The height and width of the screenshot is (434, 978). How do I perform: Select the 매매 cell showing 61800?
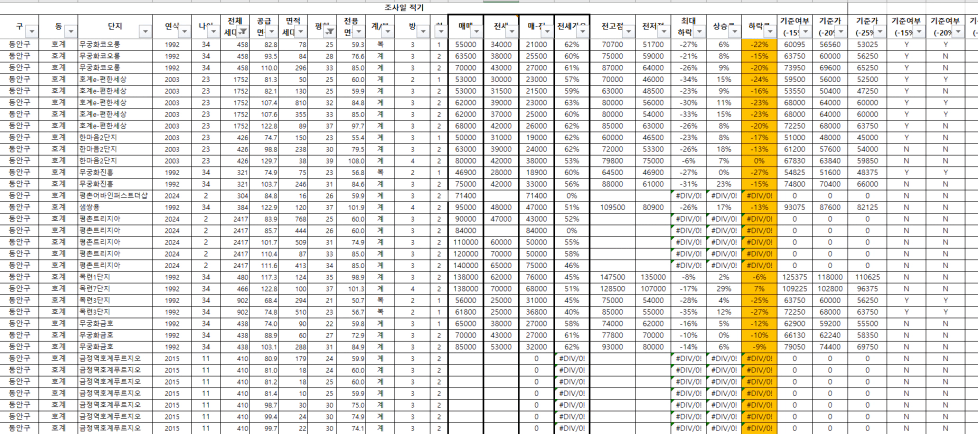pyautogui.click(x=465, y=311)
